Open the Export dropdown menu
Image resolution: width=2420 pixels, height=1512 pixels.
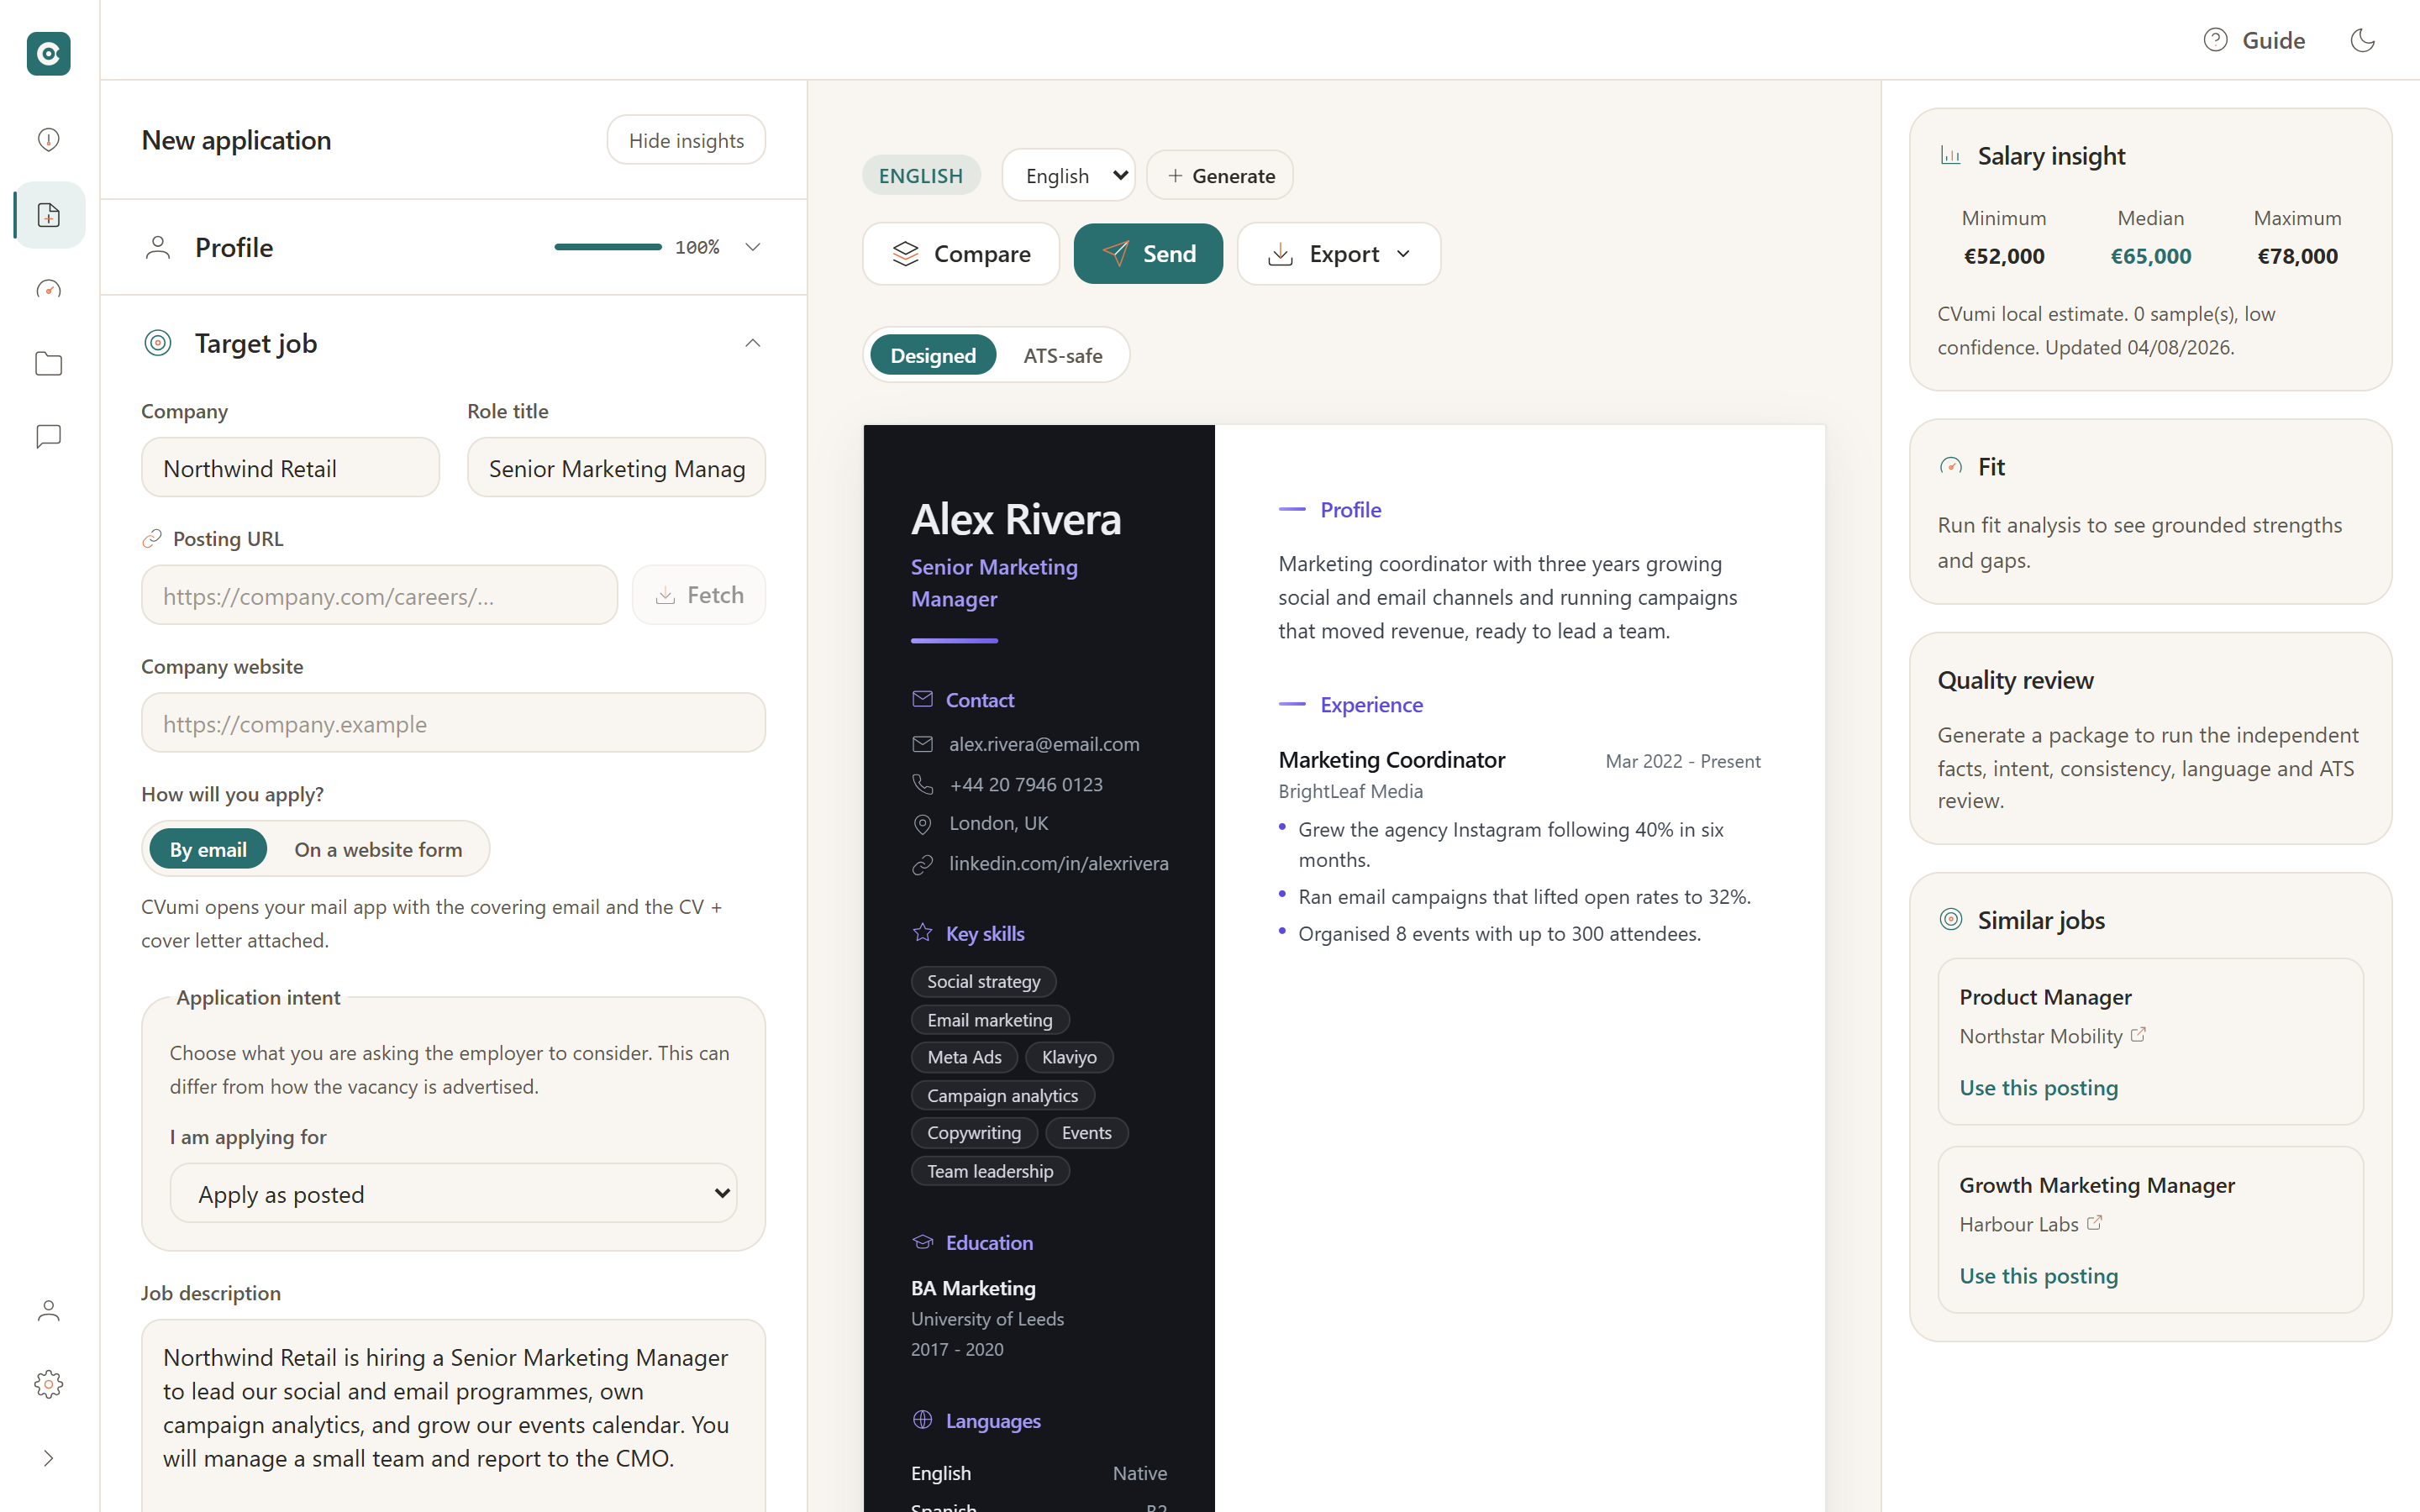point(1339,254)
